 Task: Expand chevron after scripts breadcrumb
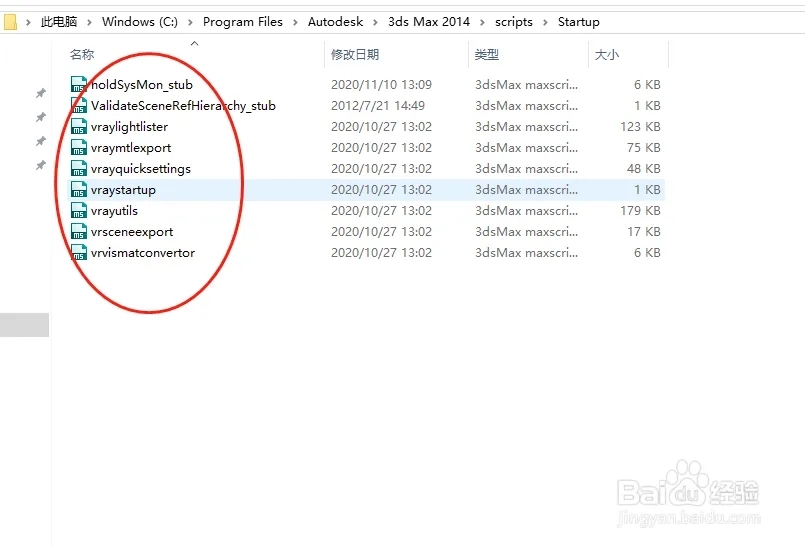coord(545,22)
